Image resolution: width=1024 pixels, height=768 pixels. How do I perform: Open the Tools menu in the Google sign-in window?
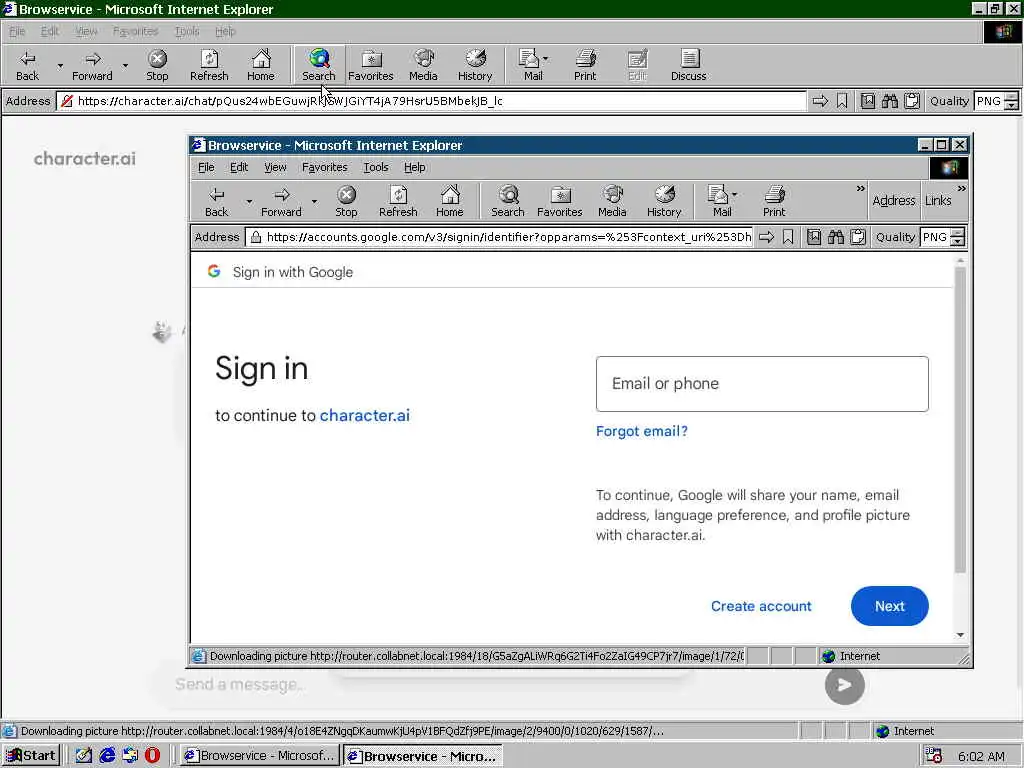376,167
